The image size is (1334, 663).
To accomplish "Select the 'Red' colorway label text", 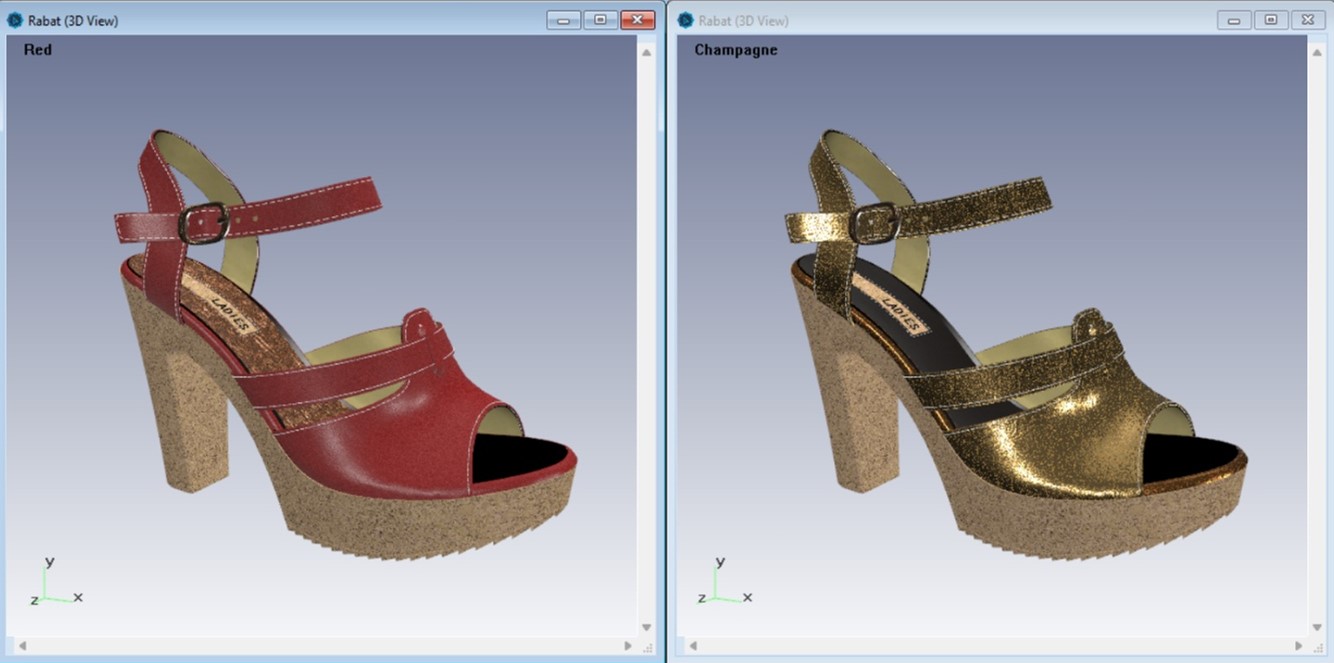I will (x=37, y=49).
